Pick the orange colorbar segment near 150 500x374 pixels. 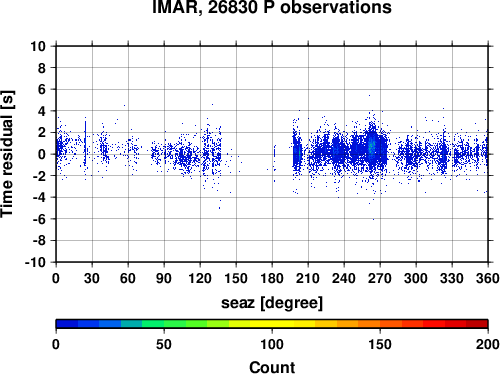380,324
